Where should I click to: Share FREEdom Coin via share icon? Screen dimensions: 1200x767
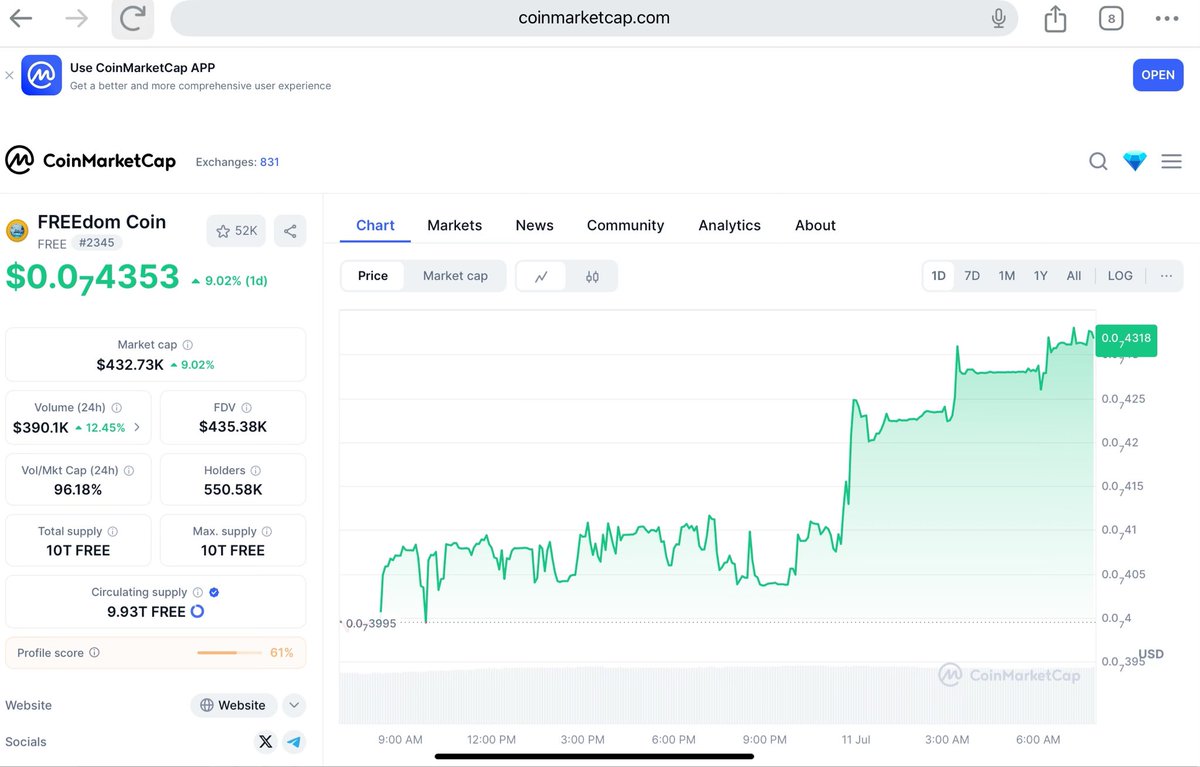290,231
